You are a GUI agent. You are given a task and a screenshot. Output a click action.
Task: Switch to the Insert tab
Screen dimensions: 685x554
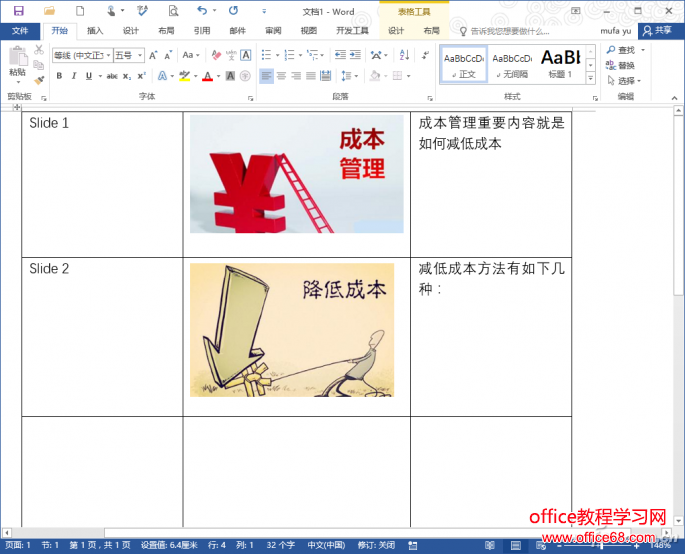pos(95,31)
